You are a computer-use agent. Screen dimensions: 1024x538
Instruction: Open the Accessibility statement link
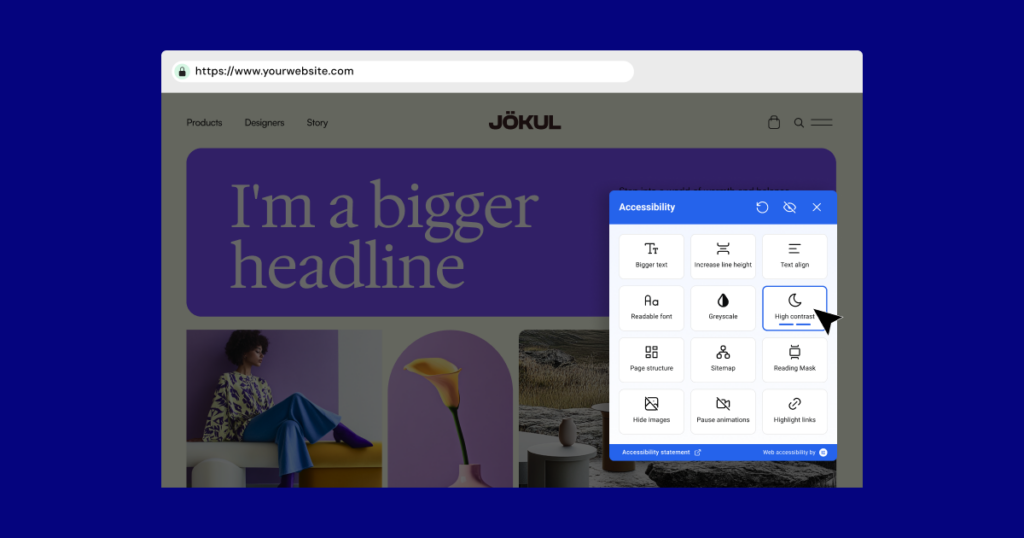click(x=661, y=452)
